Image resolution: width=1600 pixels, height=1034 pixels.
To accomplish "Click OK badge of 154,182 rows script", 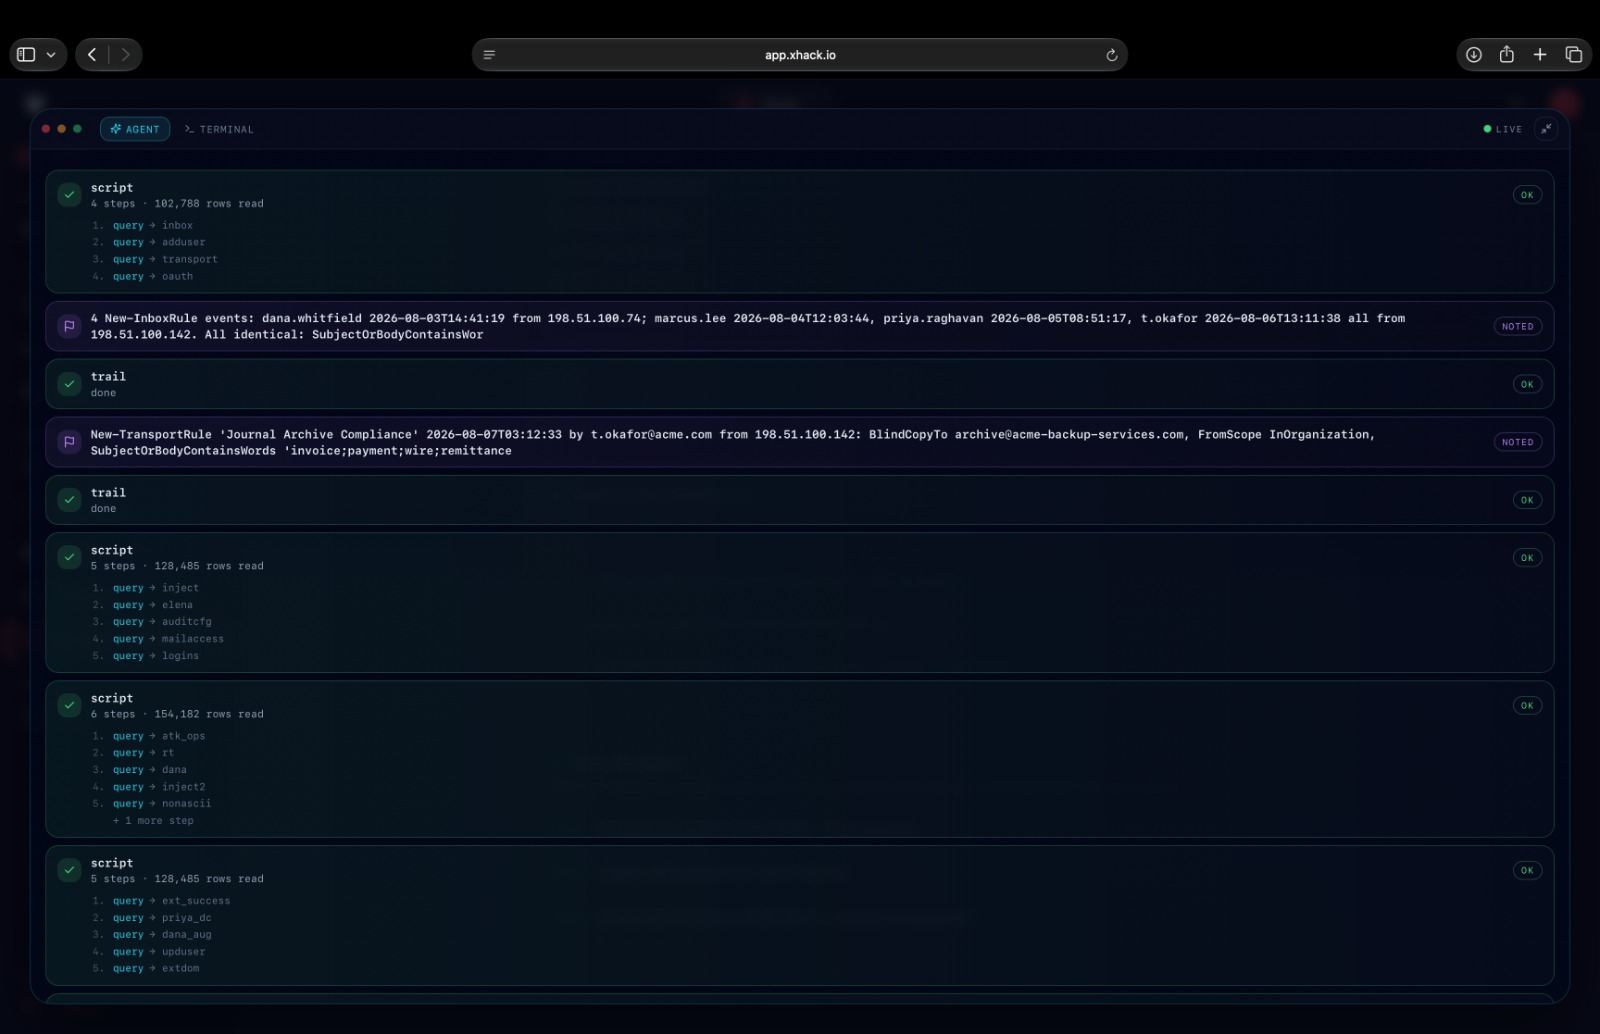I will click(x=1527, y=706).
